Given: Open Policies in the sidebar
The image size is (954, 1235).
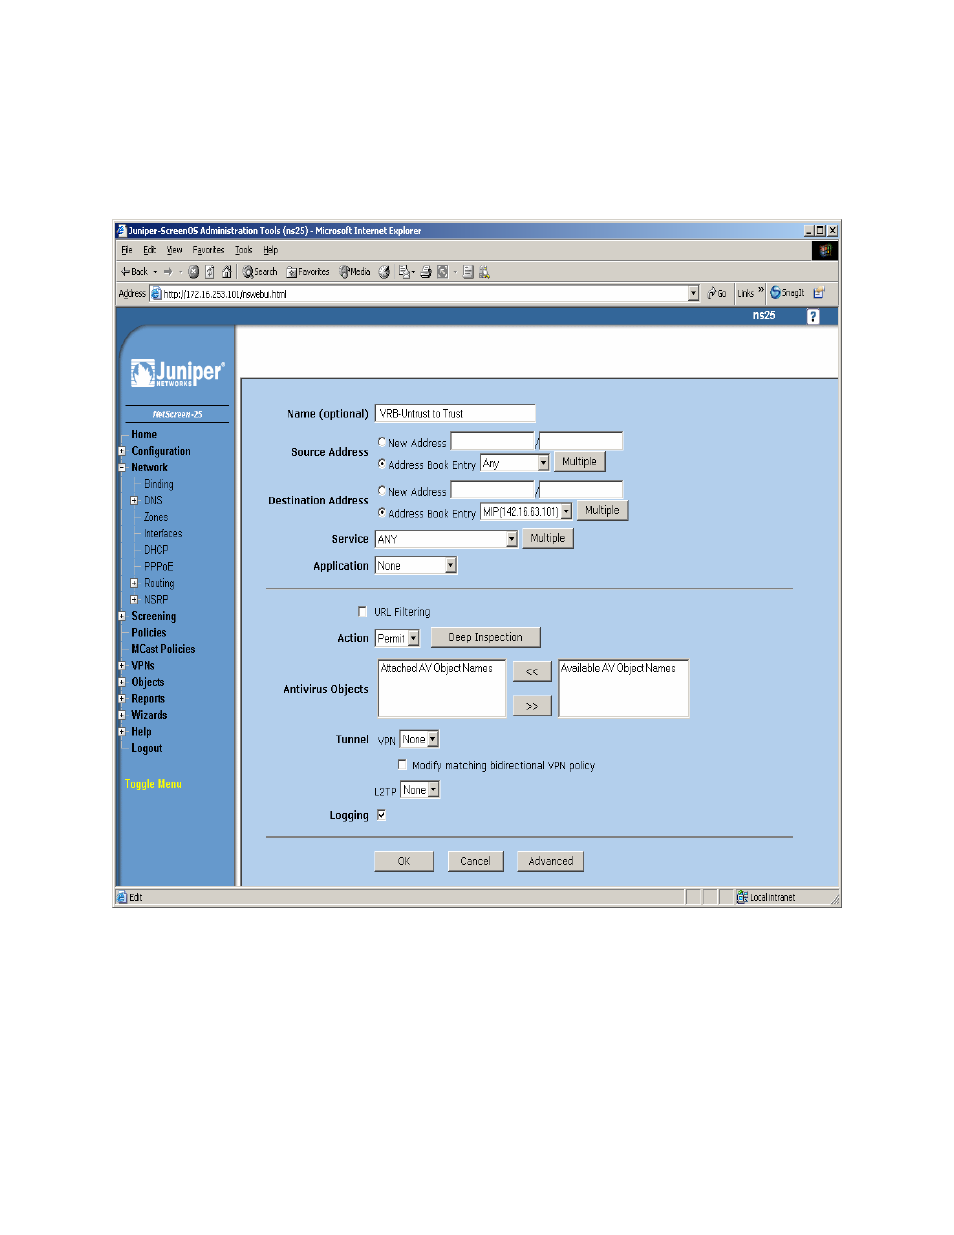Looking at the screenshot, I should pos(149,633).
